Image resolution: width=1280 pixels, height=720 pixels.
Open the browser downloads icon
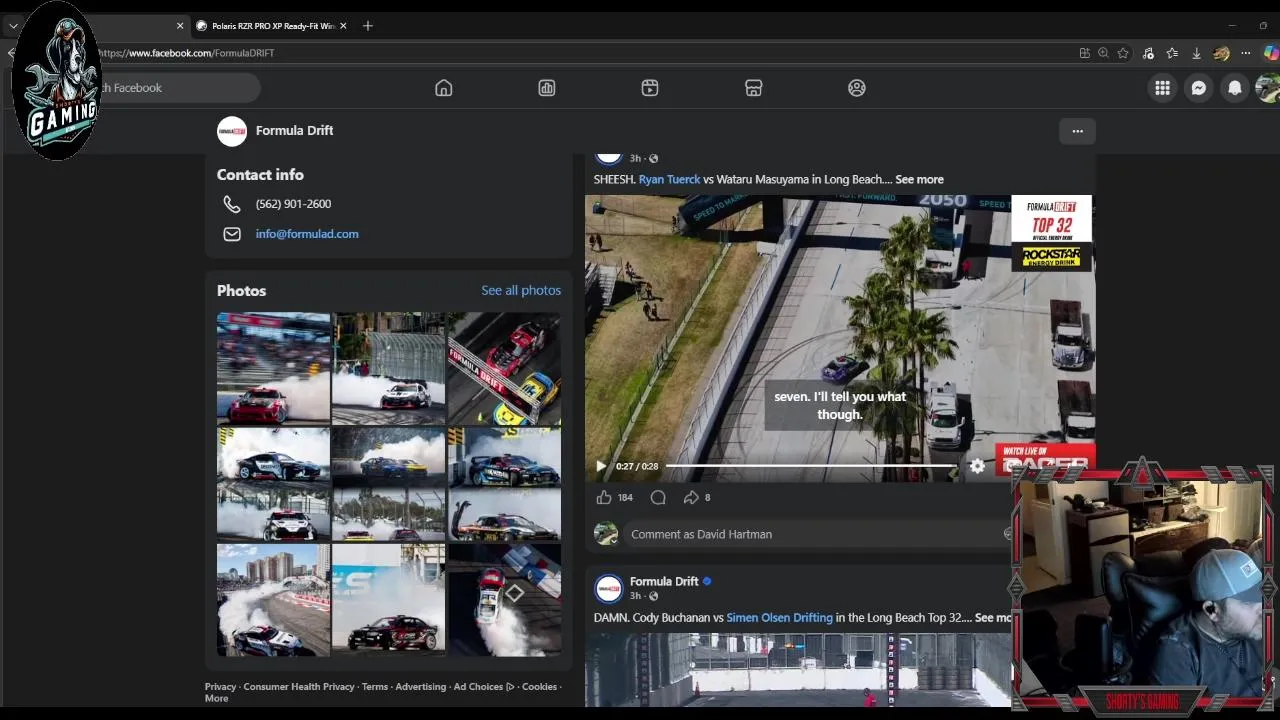pos(1196,53)
